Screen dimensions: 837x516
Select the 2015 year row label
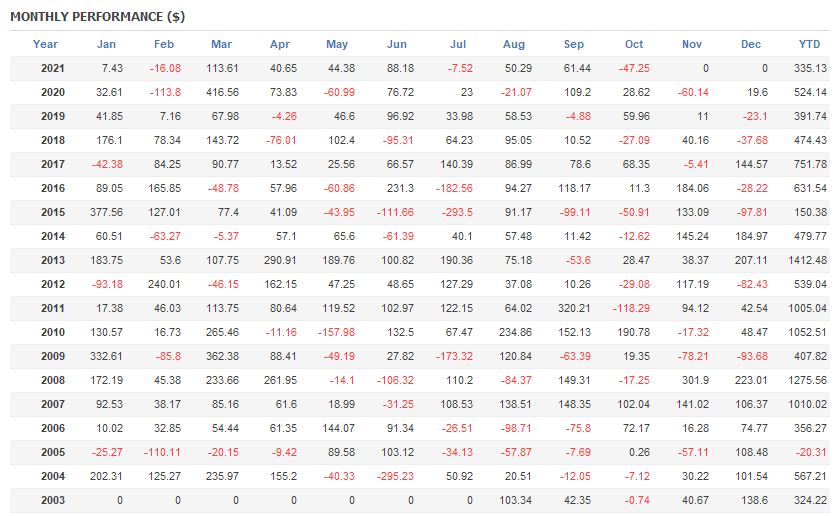[x=53, y=212]
